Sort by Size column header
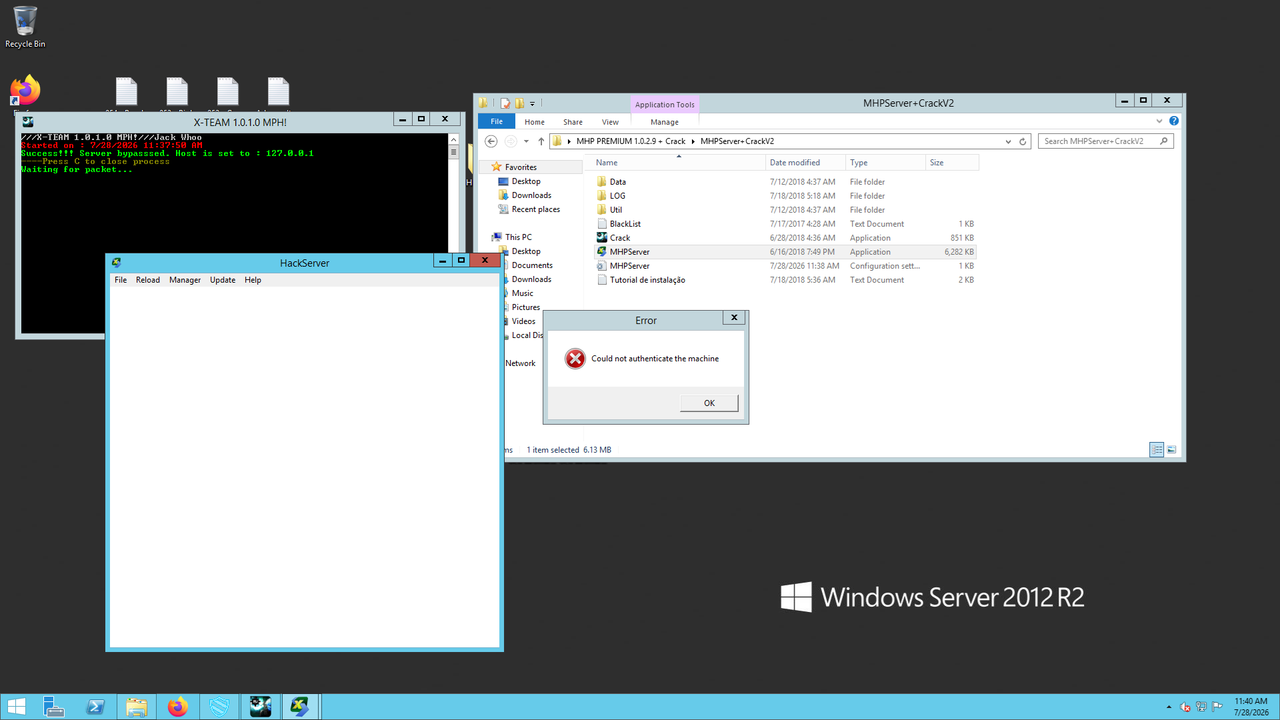The image size is (1280, 720). click(952, 162)
